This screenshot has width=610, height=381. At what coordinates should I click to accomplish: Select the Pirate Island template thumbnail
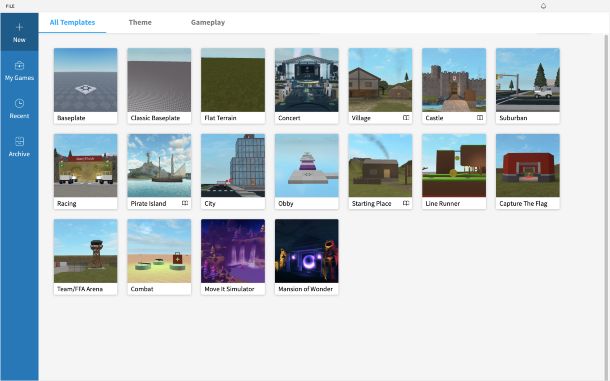point(159,165)
